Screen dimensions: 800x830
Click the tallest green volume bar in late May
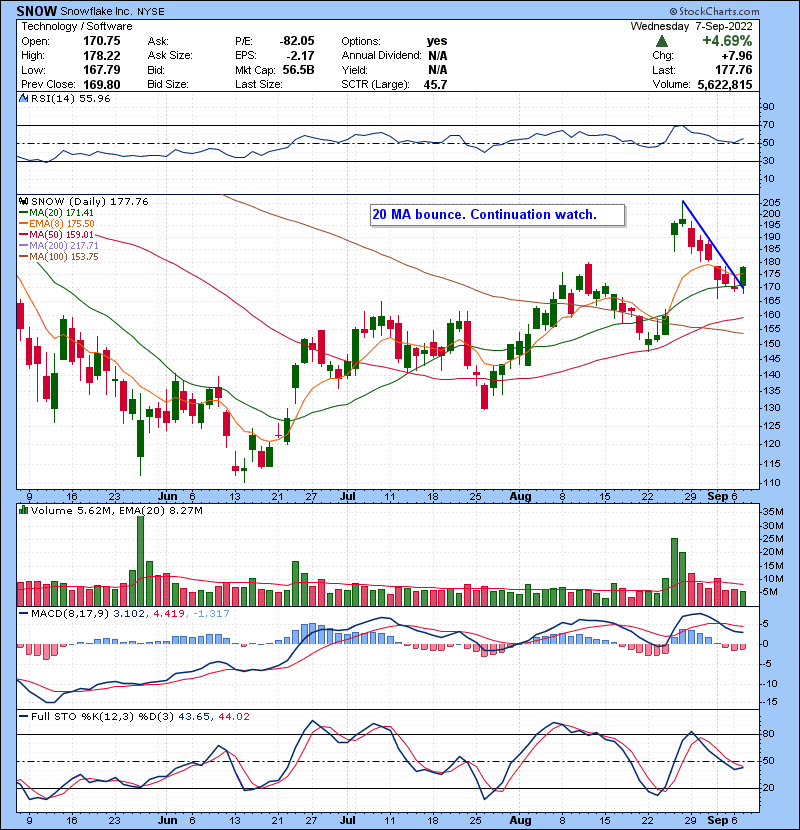[x=140, y=561]
